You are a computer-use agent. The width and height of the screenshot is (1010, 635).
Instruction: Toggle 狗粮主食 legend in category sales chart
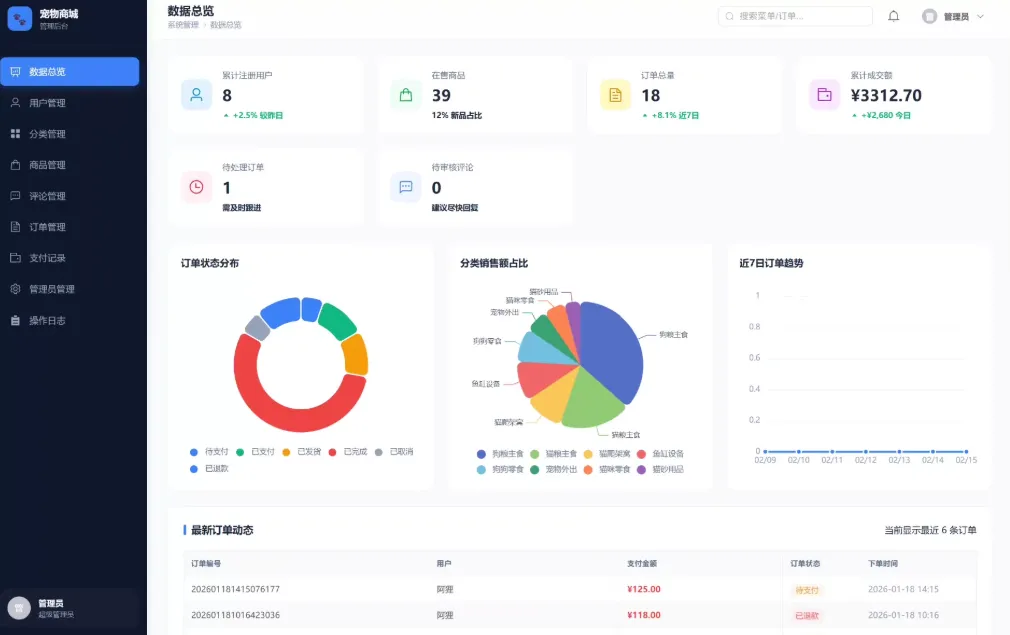click(500, 453)
